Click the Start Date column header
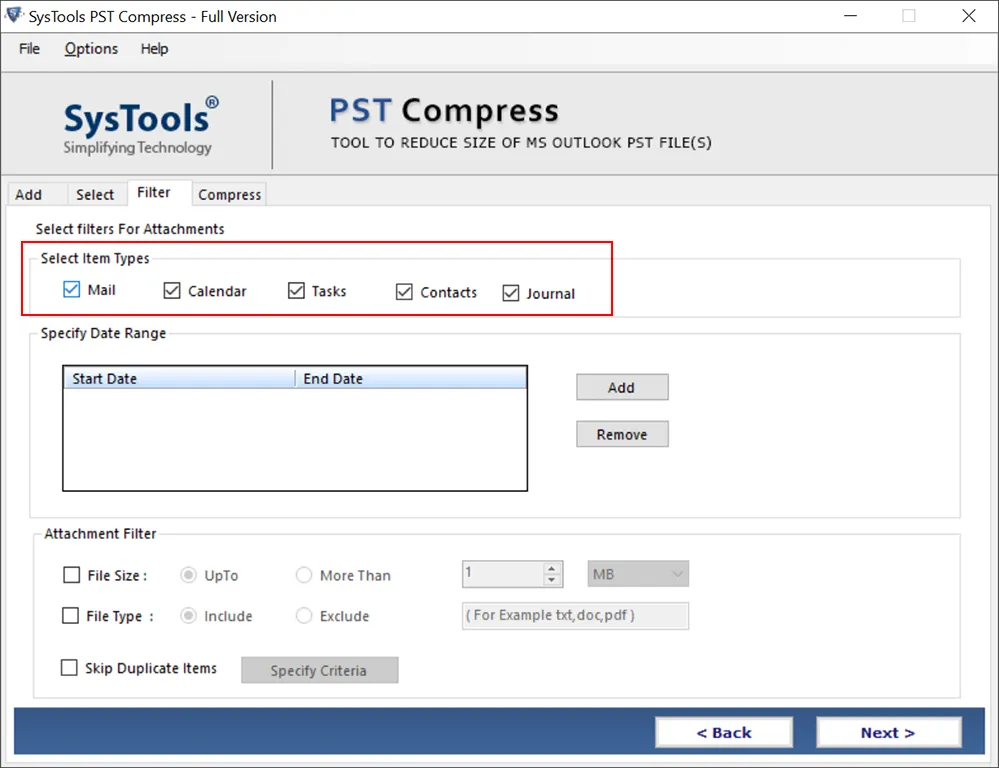The image size is (999, 768). click(179, 378)
